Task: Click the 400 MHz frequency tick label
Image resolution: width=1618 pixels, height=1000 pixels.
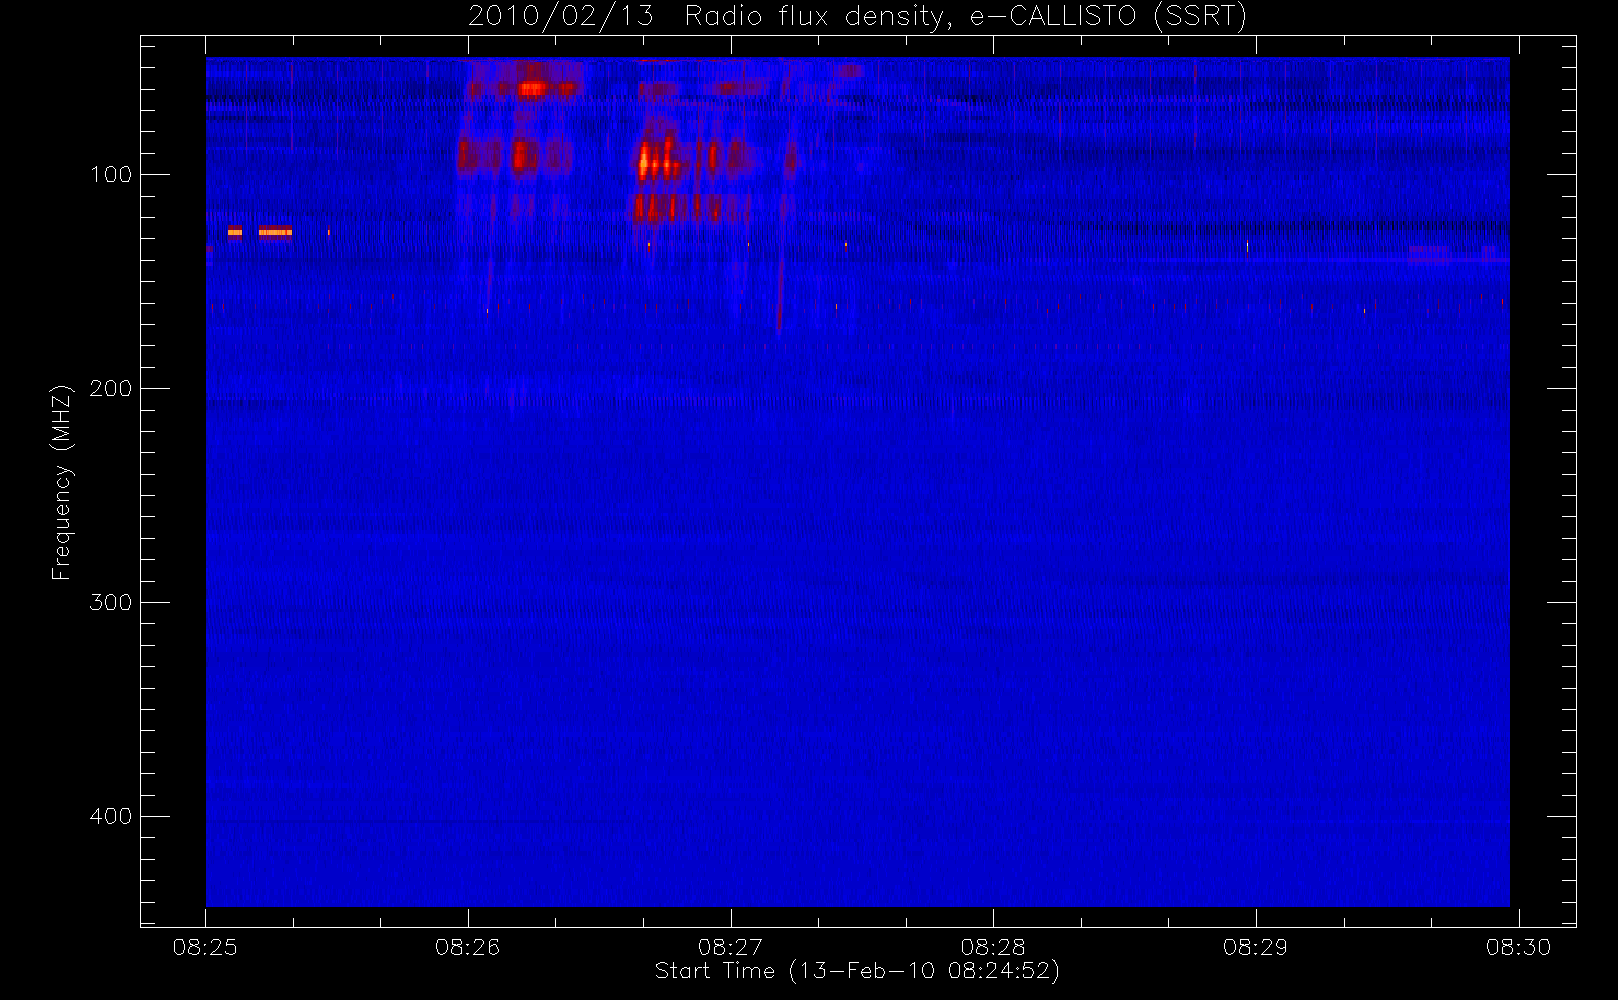Action: tap(110, 817)
